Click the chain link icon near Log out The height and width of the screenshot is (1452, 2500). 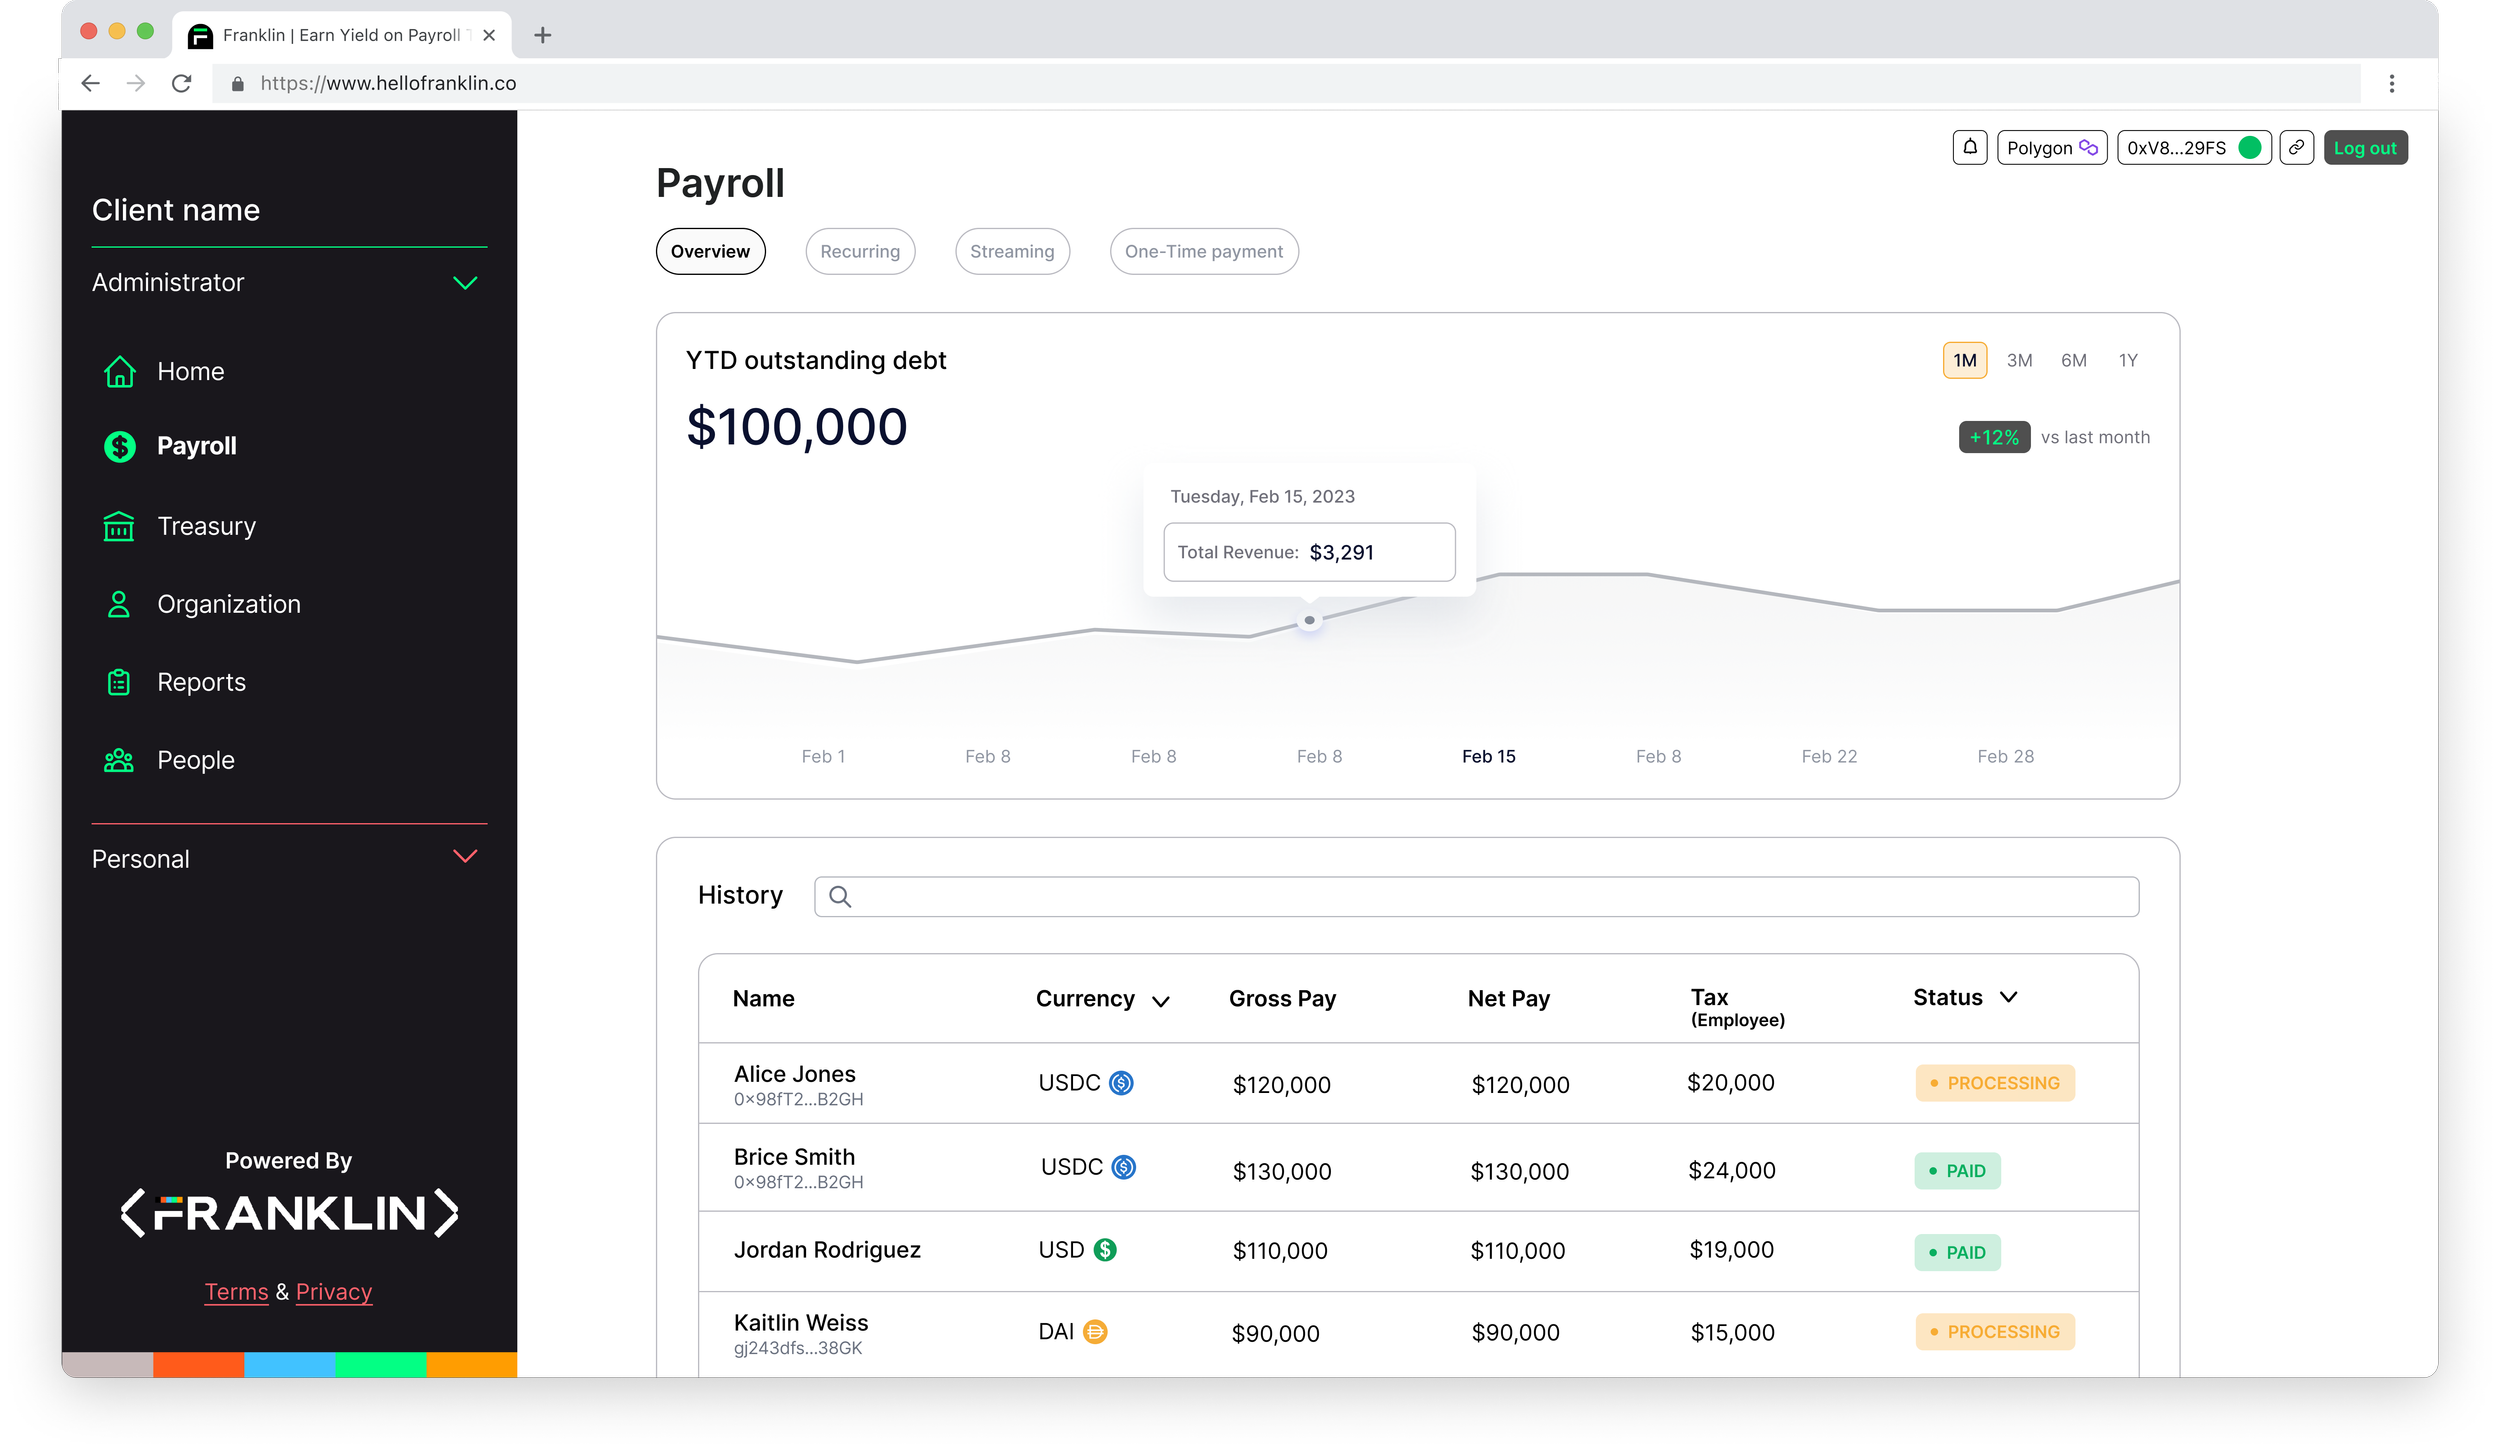coord(2296,148)
